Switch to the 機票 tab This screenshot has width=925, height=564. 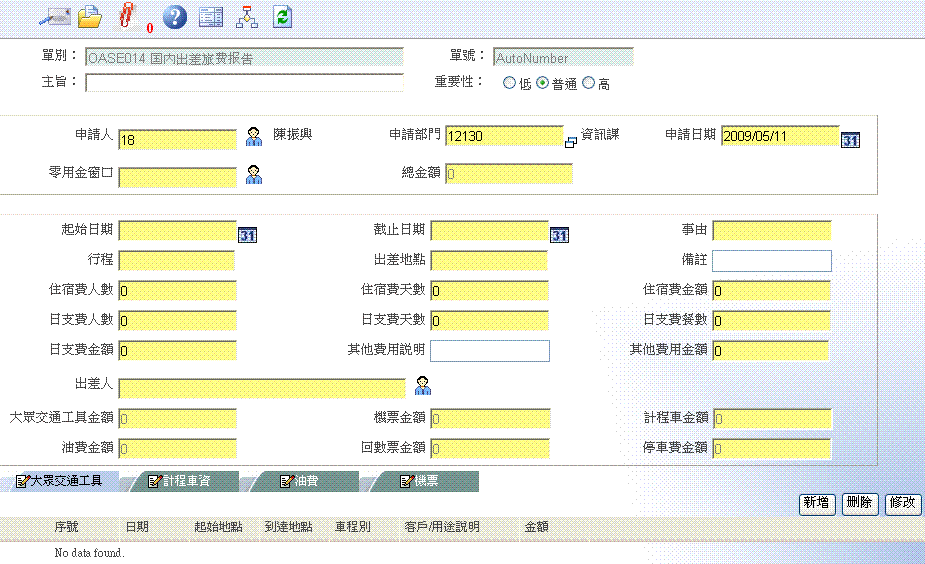pyautogui.click(x=420, y=481)
